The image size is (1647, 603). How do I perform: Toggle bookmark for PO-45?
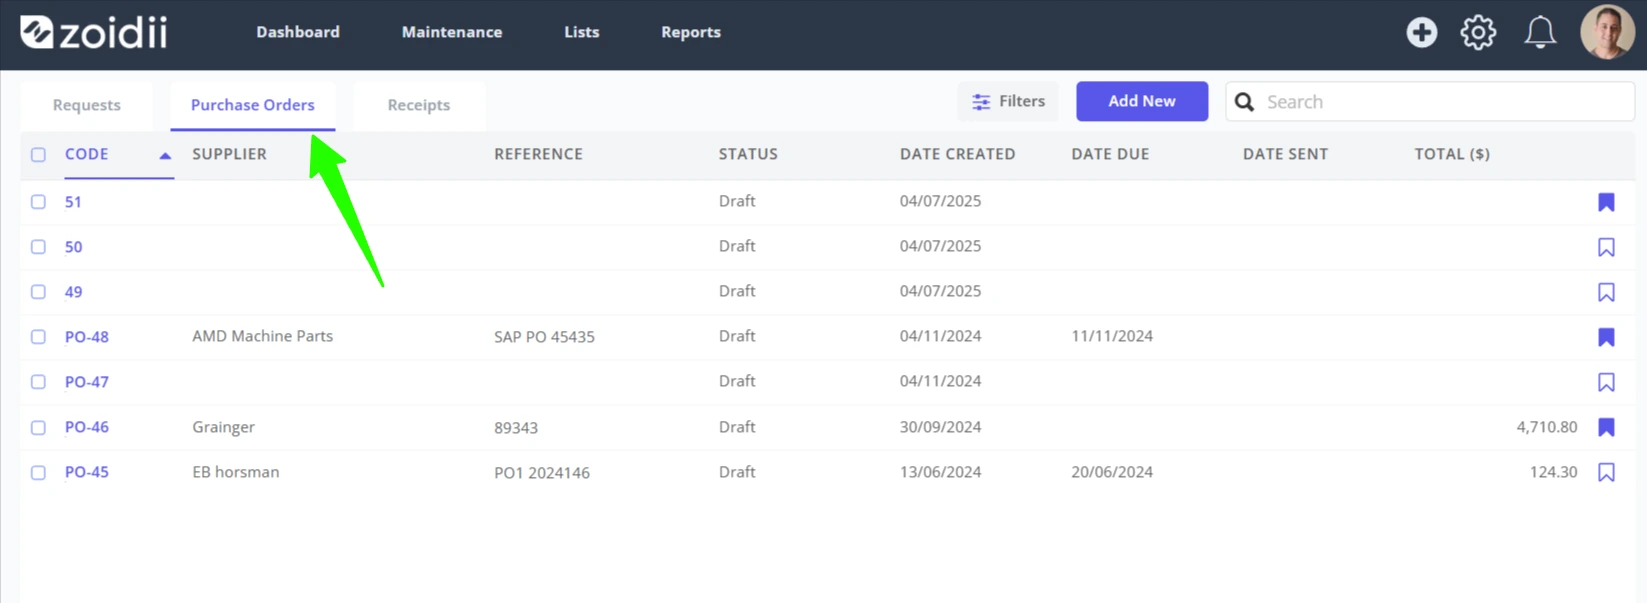1606,472
